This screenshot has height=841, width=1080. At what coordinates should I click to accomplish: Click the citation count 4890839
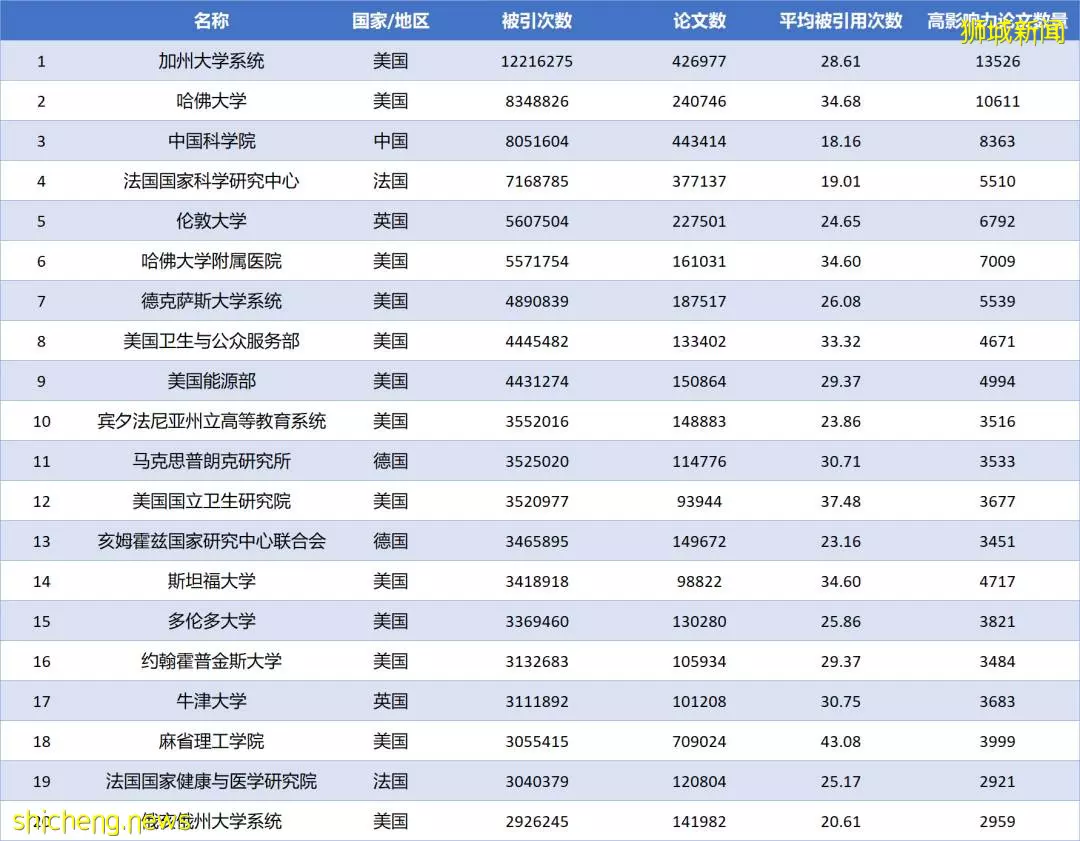point(537,301)
